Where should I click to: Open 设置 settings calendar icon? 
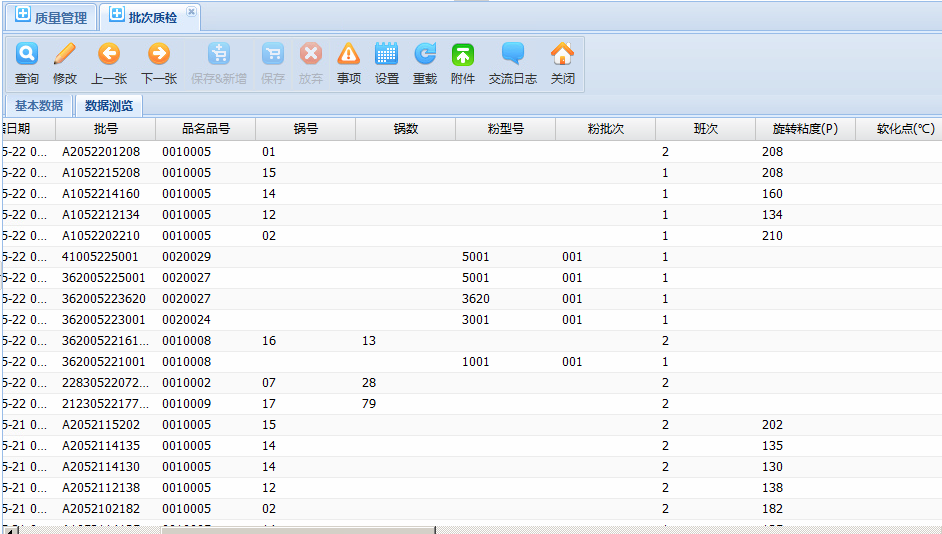pyautogui.click(x=387, y=55)
